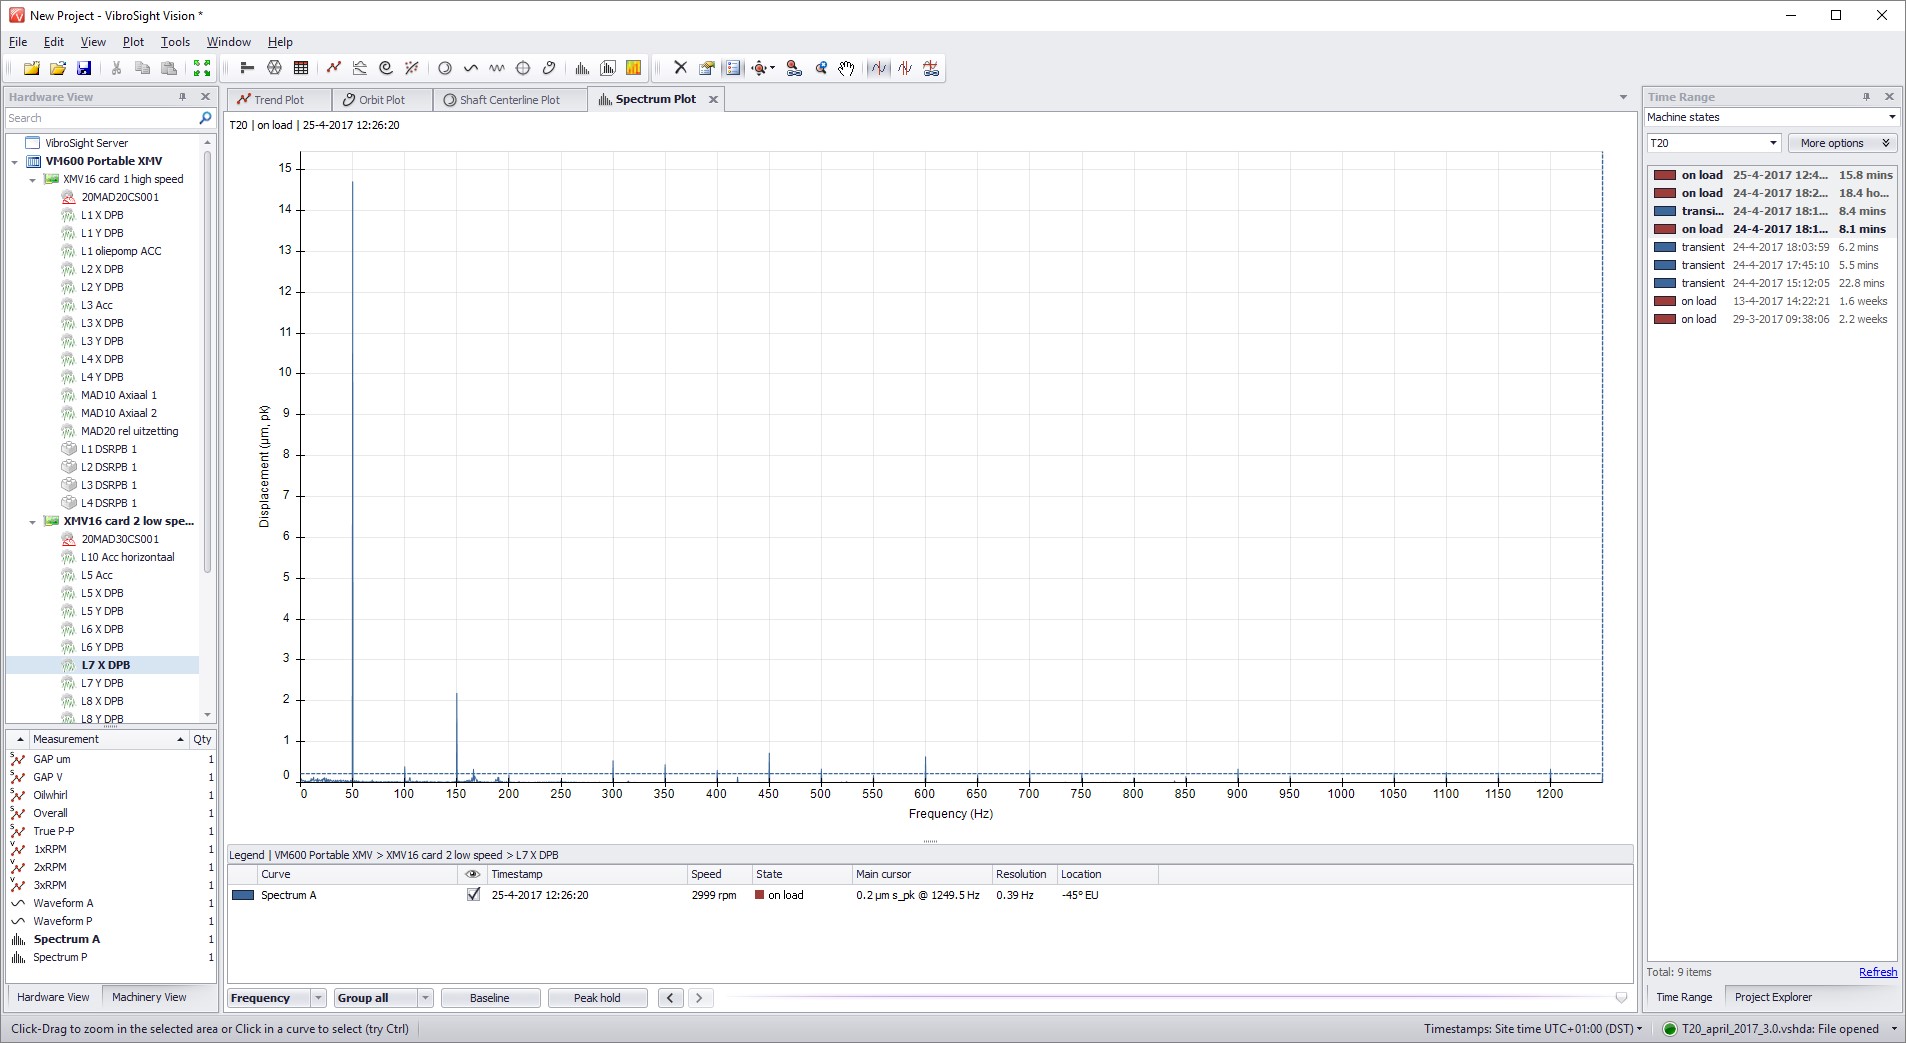Select L7 Y DPB in Hardware View

point(104,683)
